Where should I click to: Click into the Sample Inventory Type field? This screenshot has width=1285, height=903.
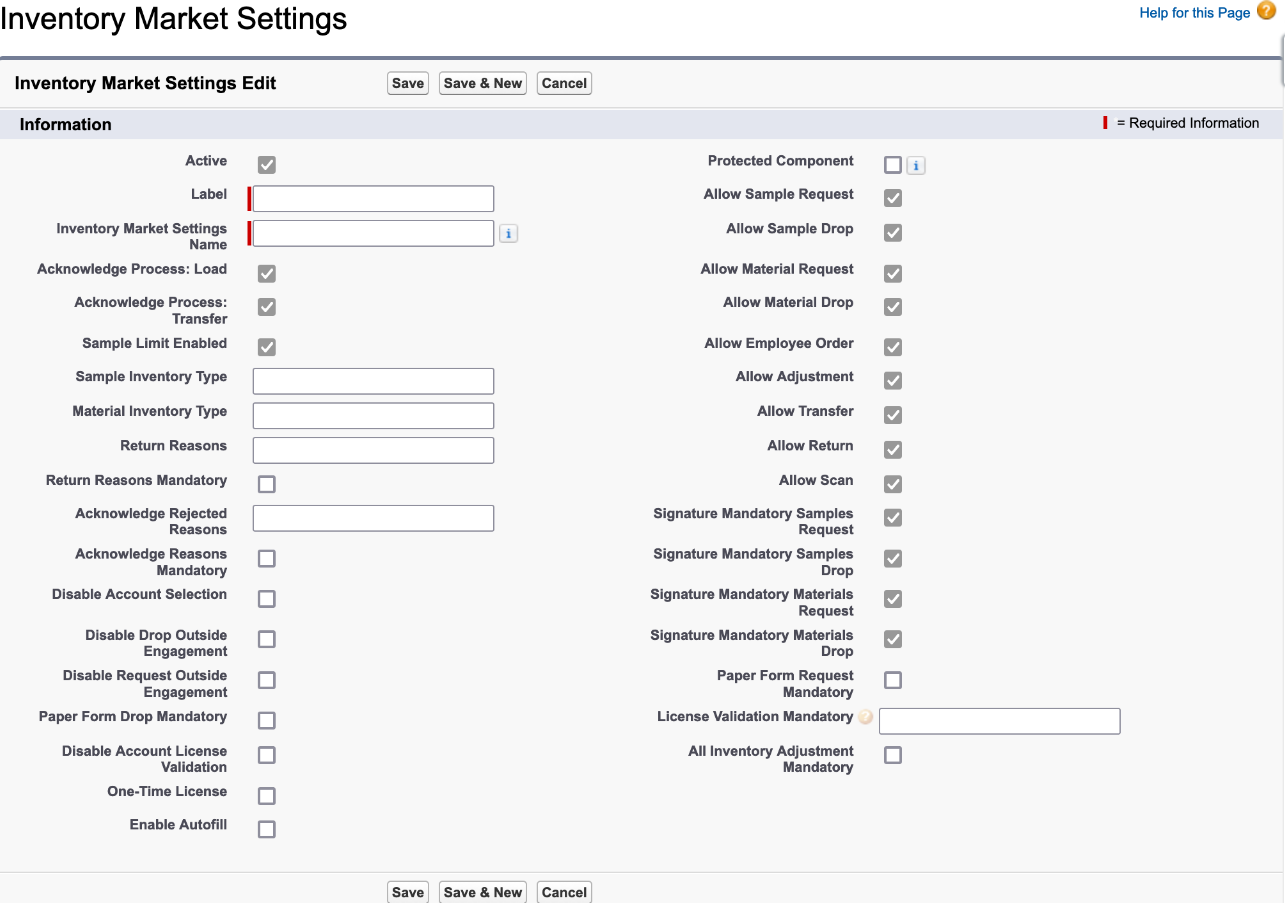pyautogui.click(x=373, y=381)
